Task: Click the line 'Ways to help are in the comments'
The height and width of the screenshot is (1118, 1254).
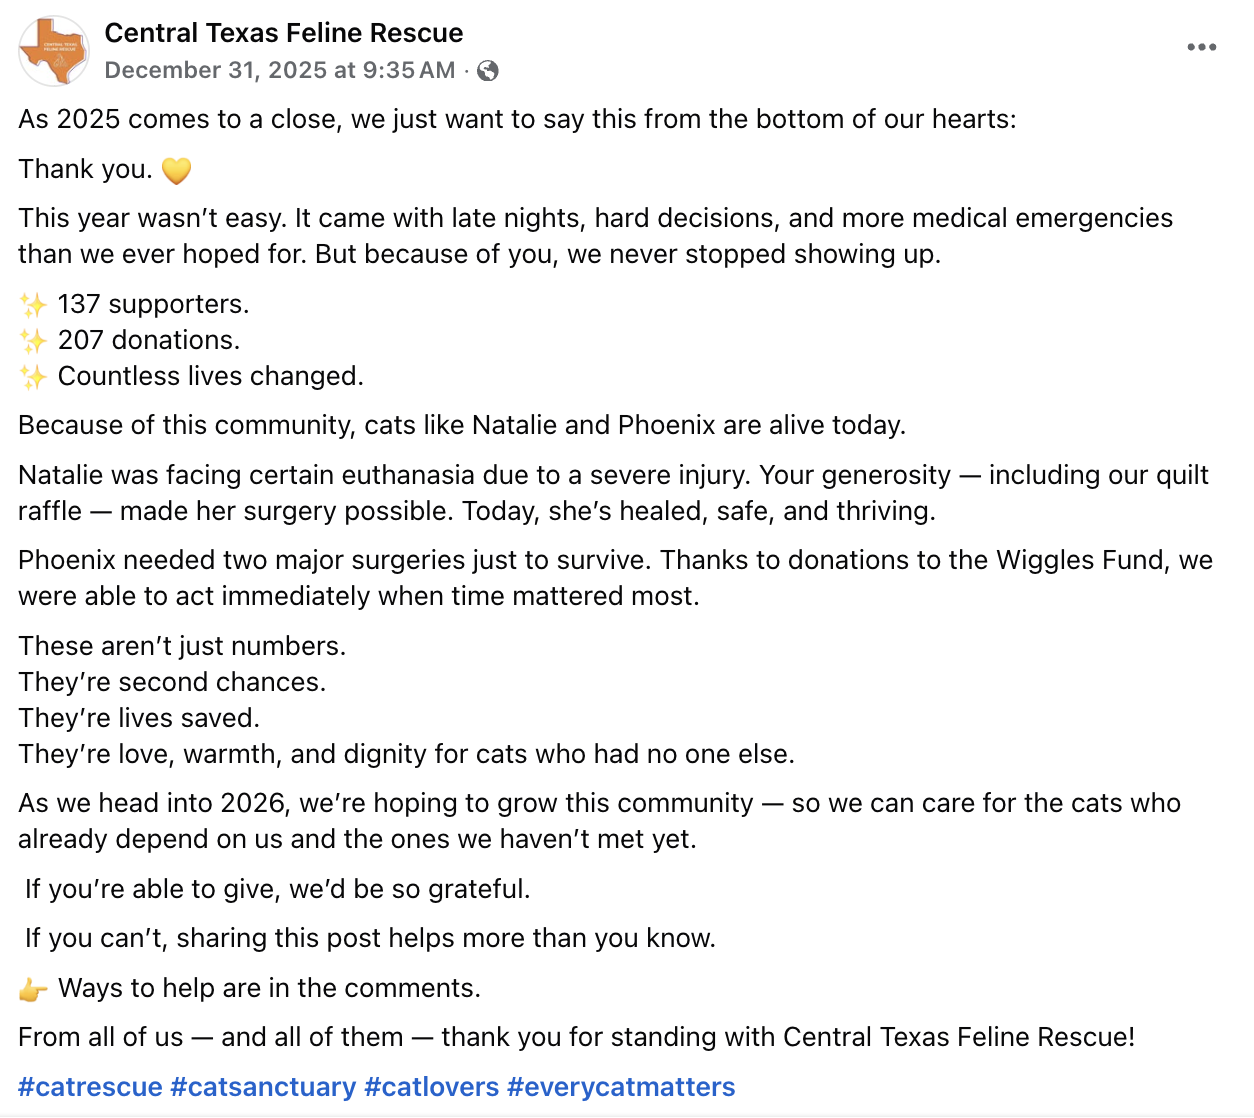Action: pos(269,988)
